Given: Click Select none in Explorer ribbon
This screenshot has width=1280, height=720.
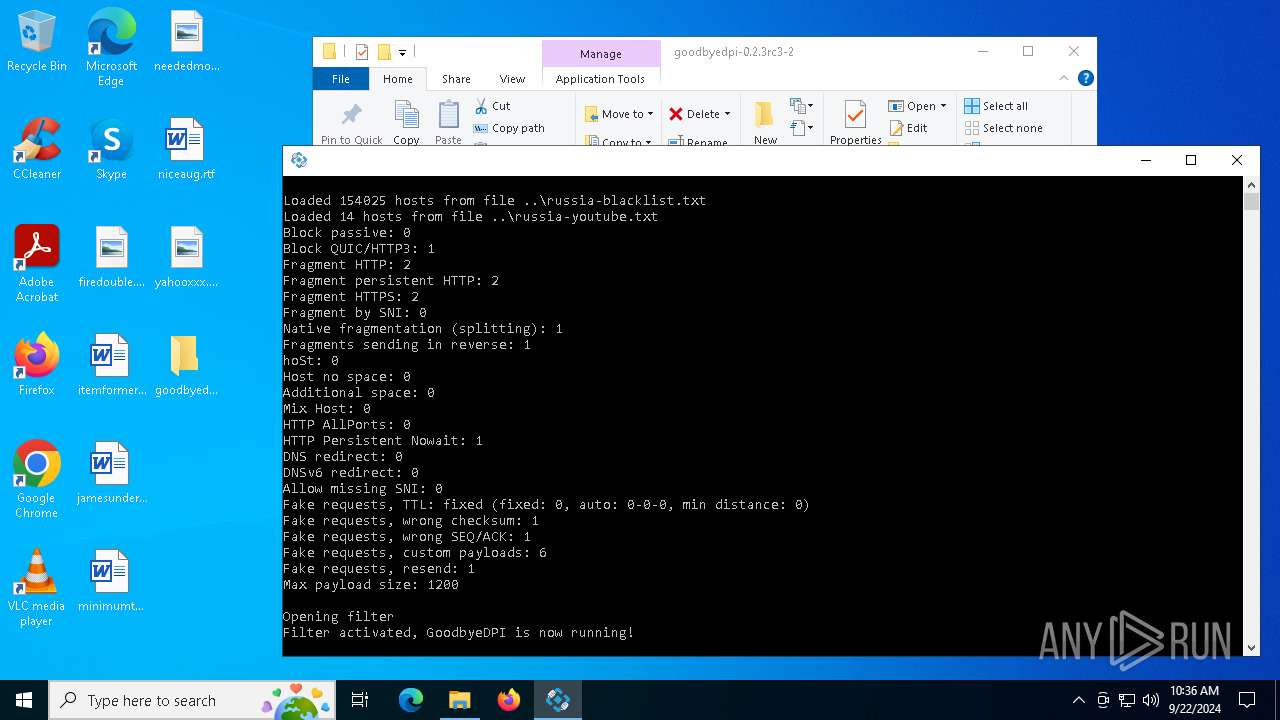Looking at the screenshot, I should (x=1003, y=128).
